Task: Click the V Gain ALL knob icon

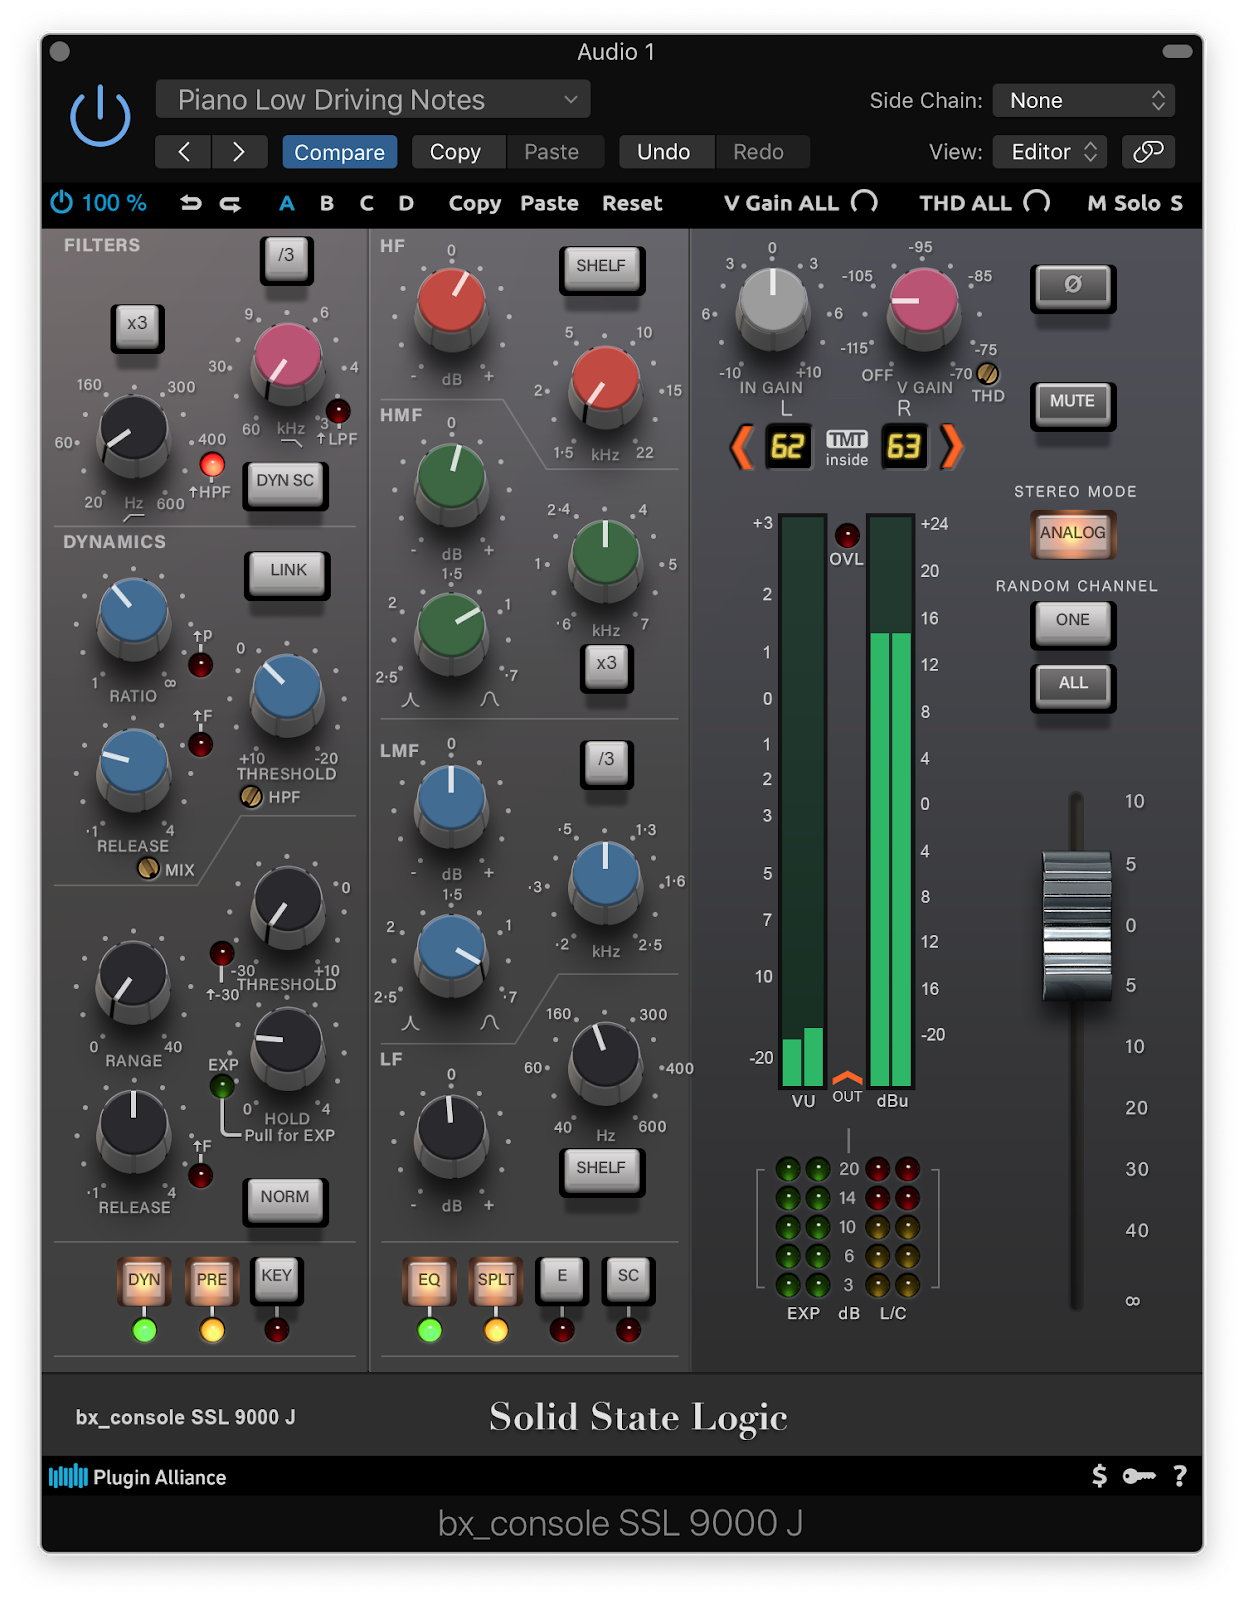Action: pos(864,202)
